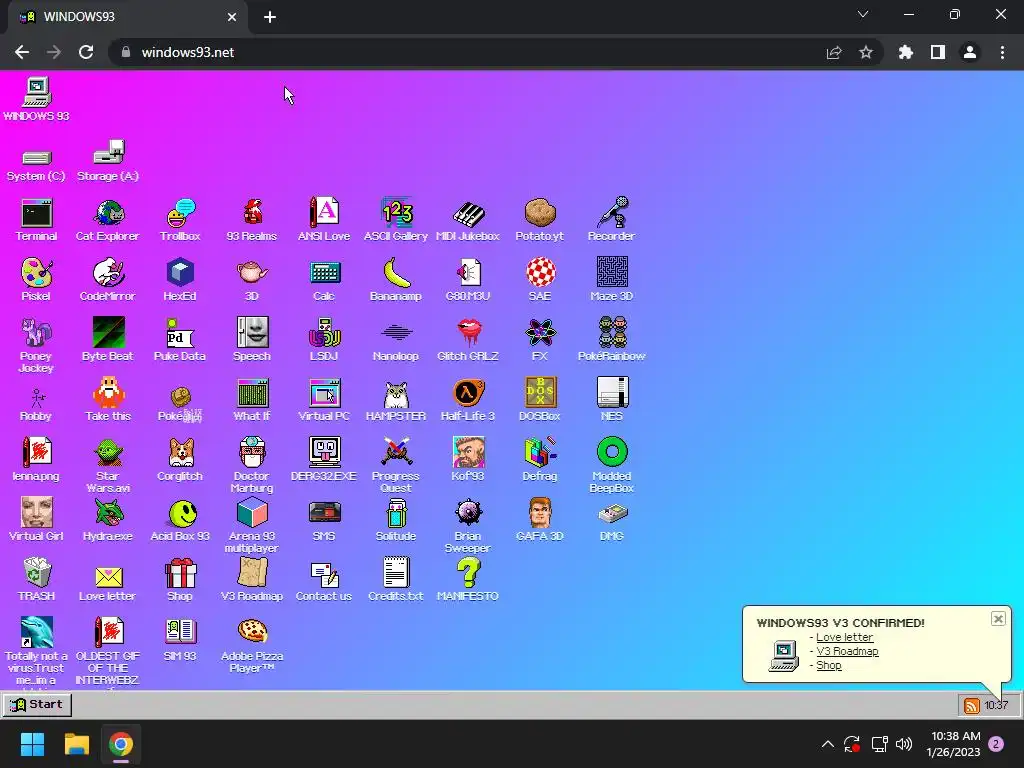The image size is (1024, 768).
Task: Open the browser profile avatar
Action: [970, 52]
